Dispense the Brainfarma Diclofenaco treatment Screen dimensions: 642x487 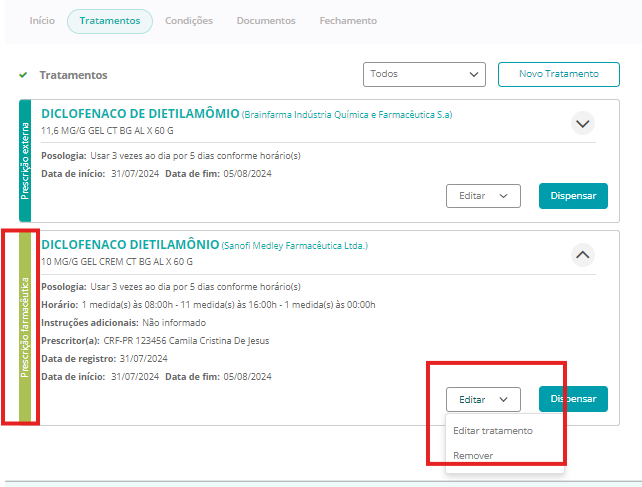tap(573, 196)
